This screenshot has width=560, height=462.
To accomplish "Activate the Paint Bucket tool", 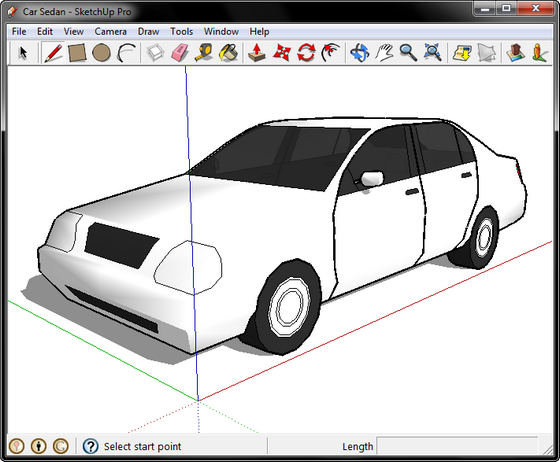I will click(229, 53).
